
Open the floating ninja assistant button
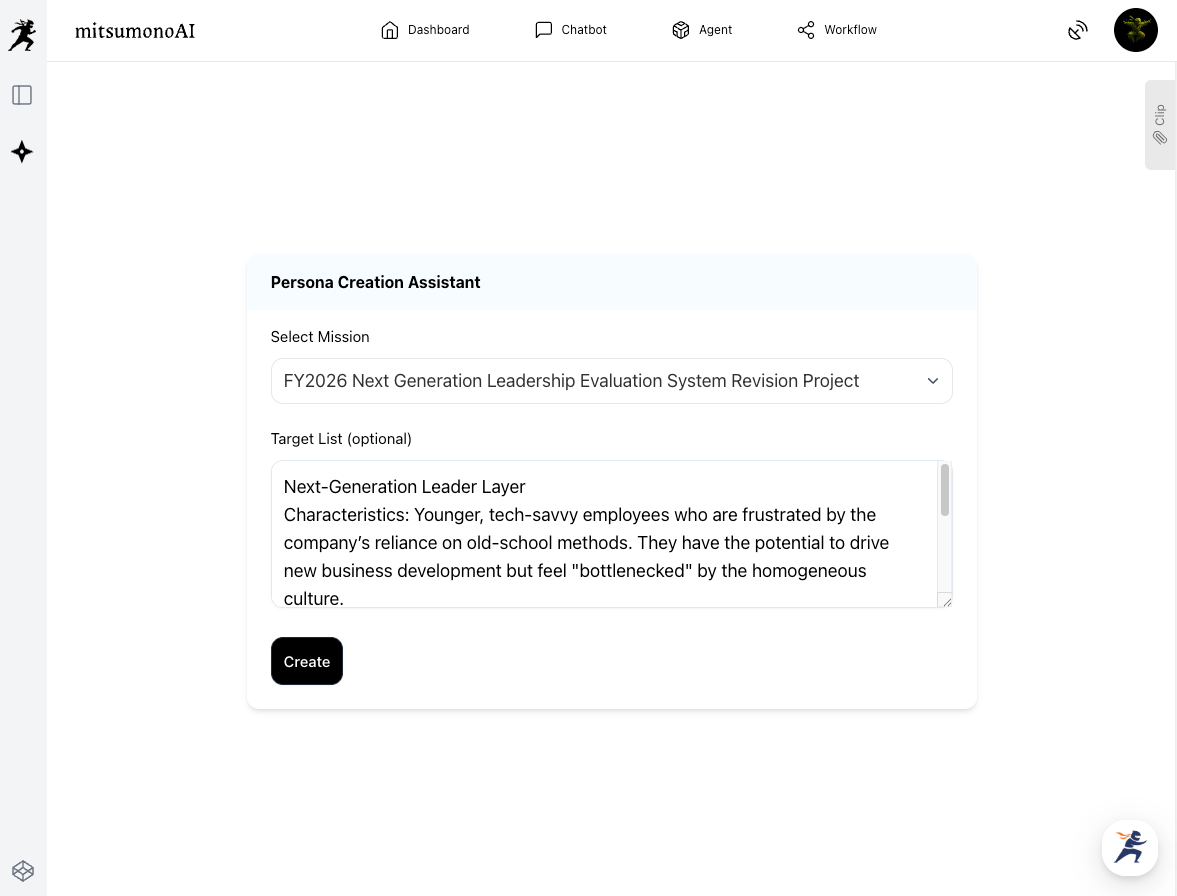pos(1130,848)
